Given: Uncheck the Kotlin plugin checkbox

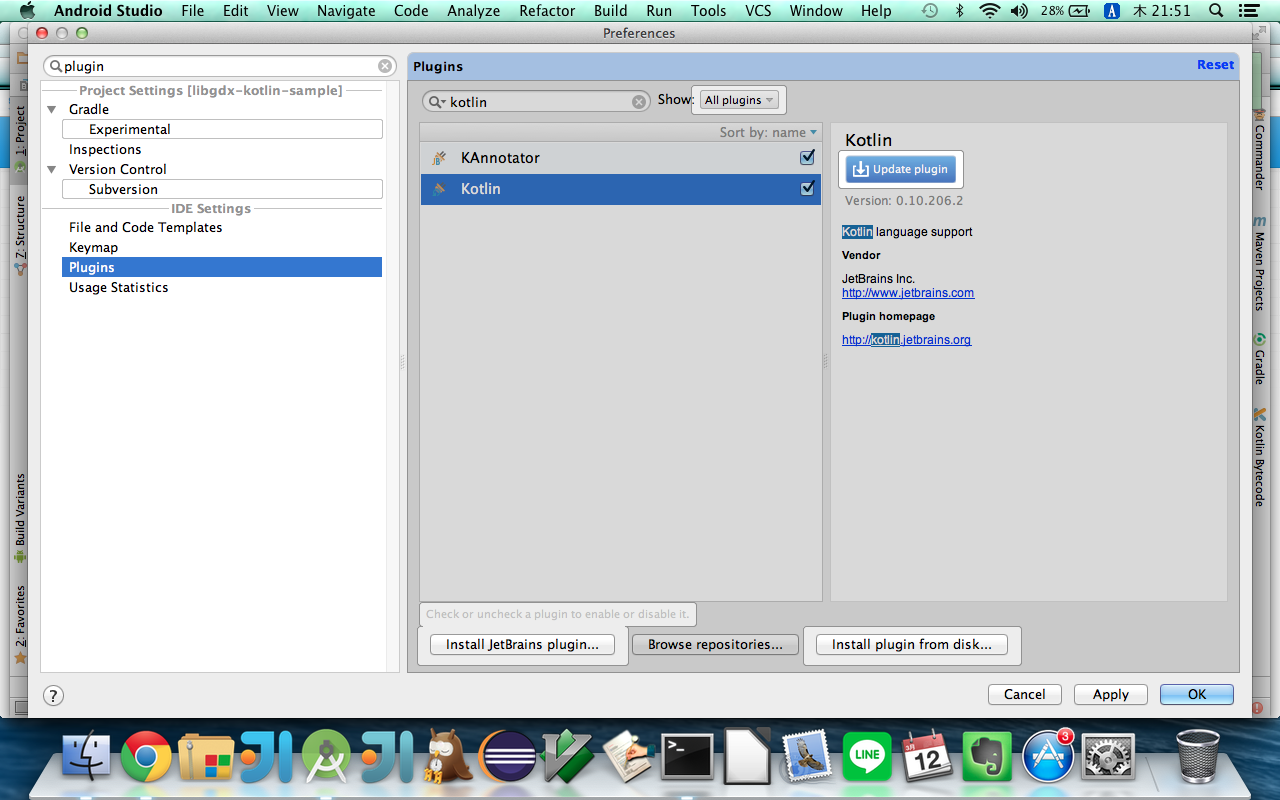Looking at the screenshot, I should coord(807,188).
